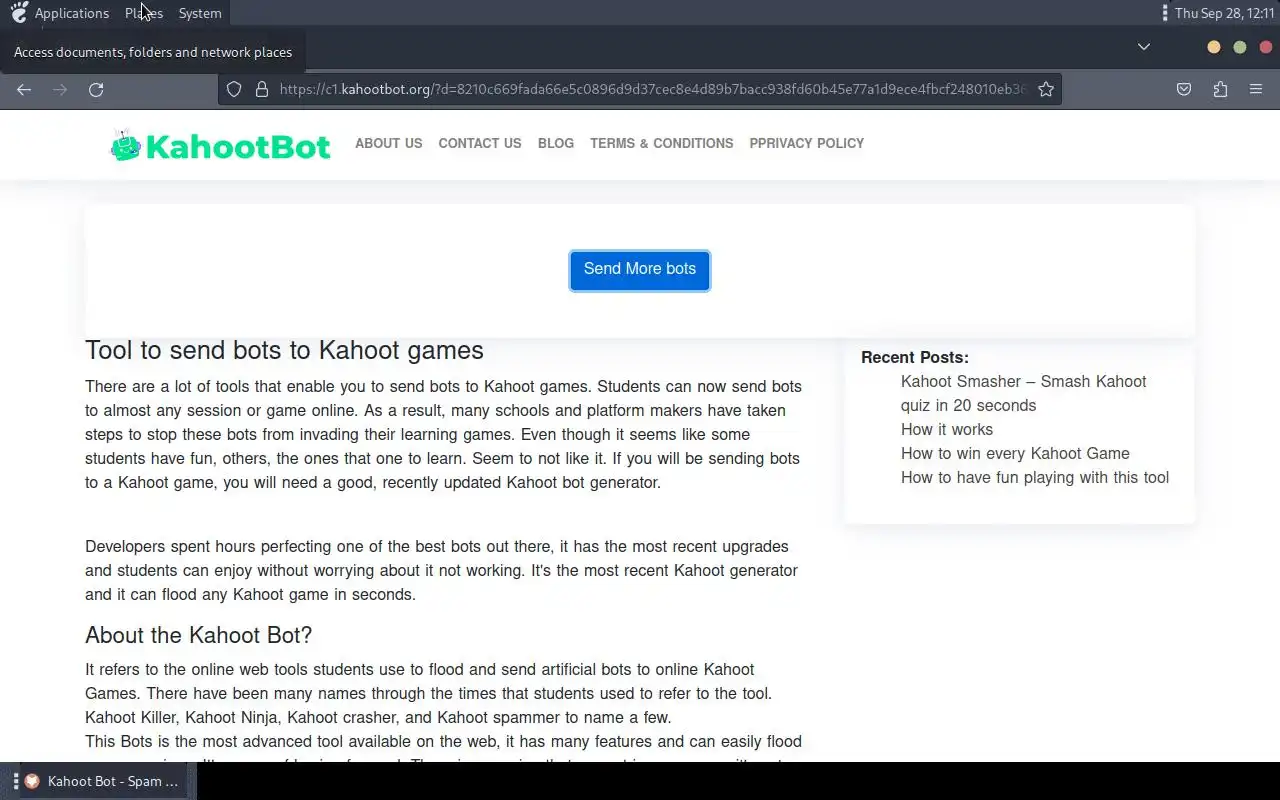This screenshot has height=800, width=1280.
Task: Go to CONTACT US page
Action: 480,143
